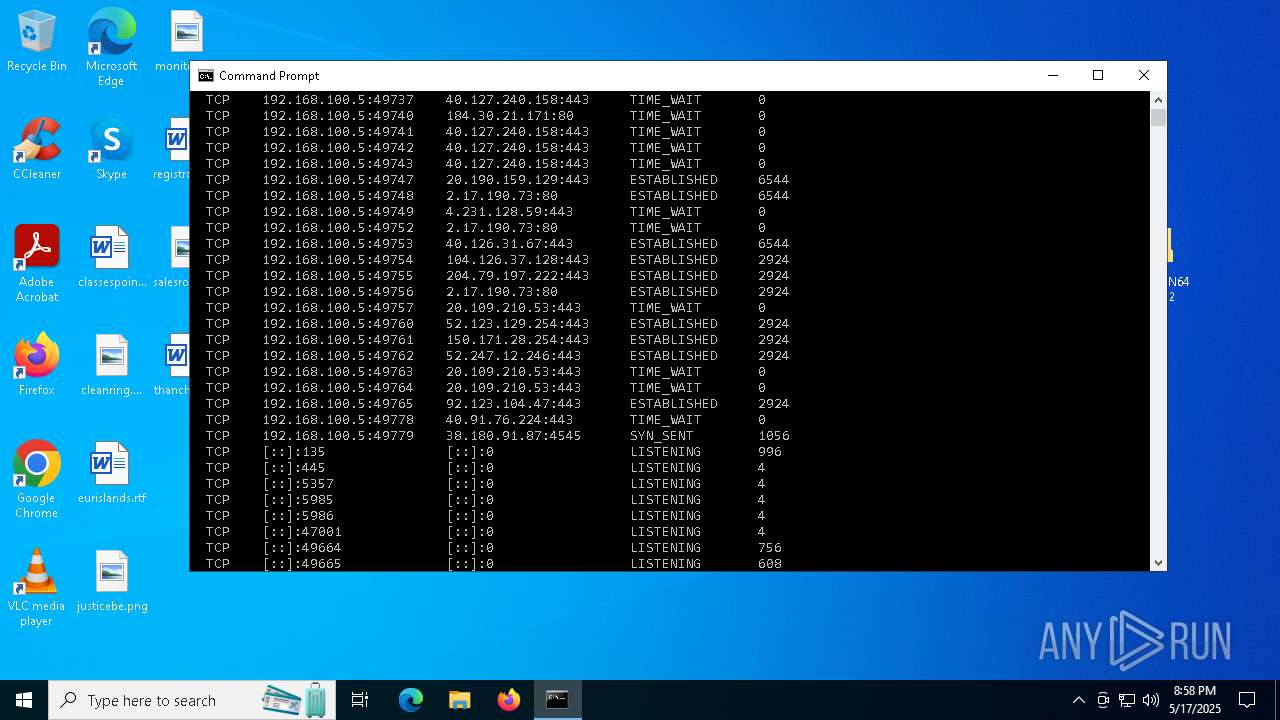Click local address [::]:47001
This screenshot has height=720, width=1280.
302,532
